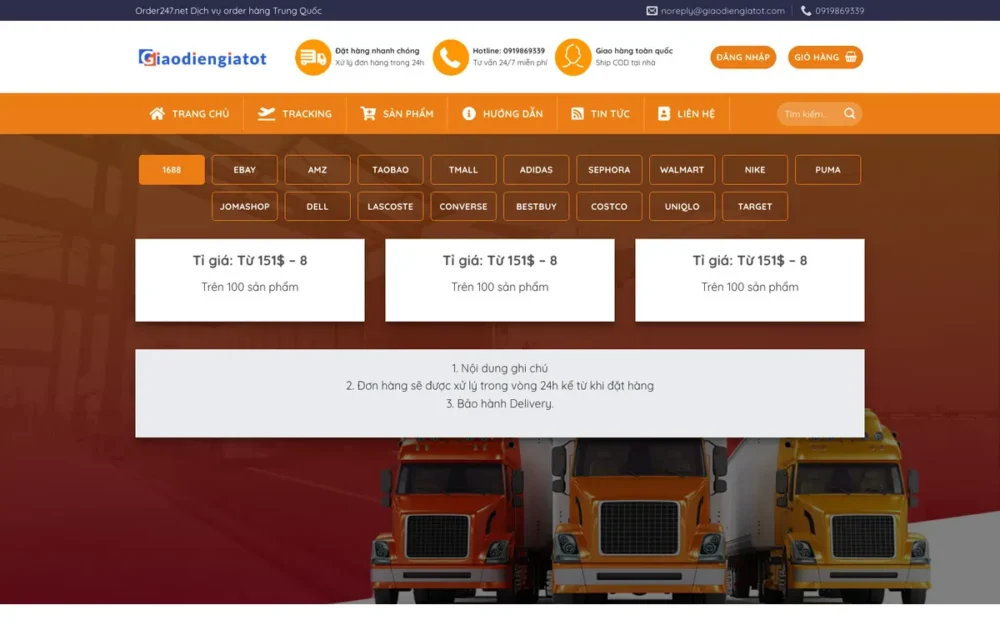Select the BESTBUY store tab
The width and height of the screenshot is (1000, 625).
pos(536,207)
